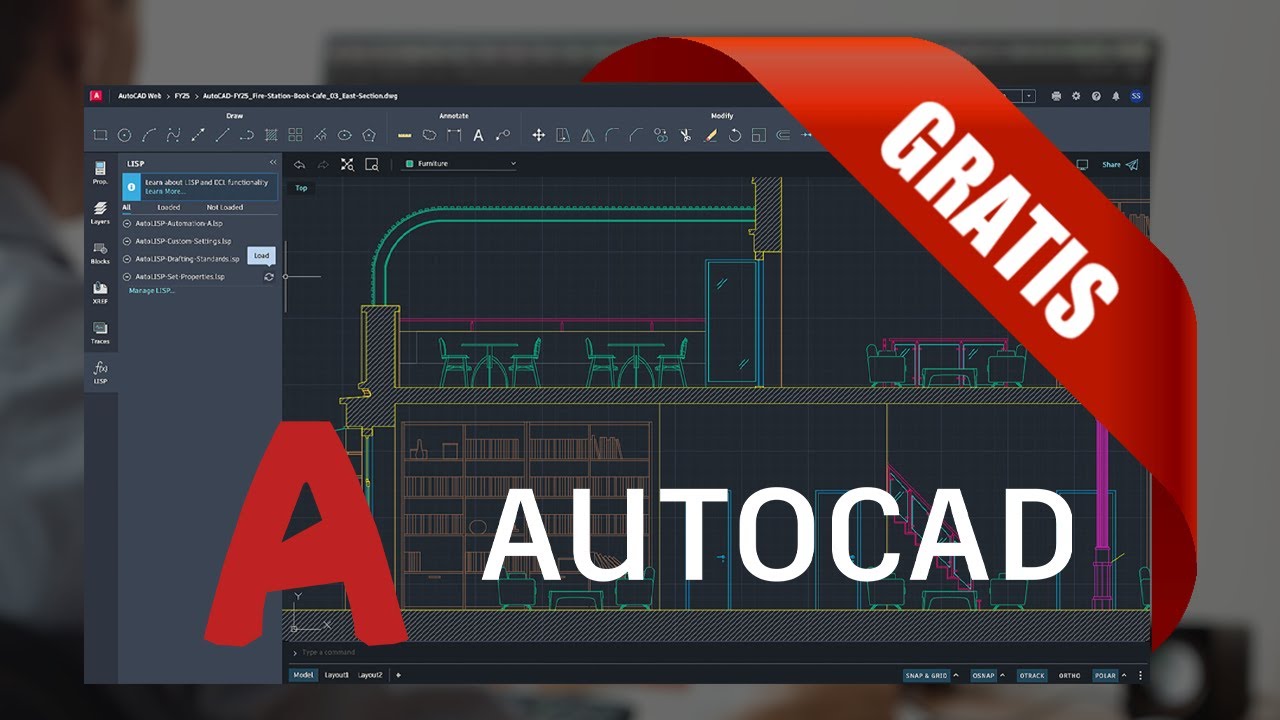
Task: Select the Move modify tool
Action: [538, 135]
